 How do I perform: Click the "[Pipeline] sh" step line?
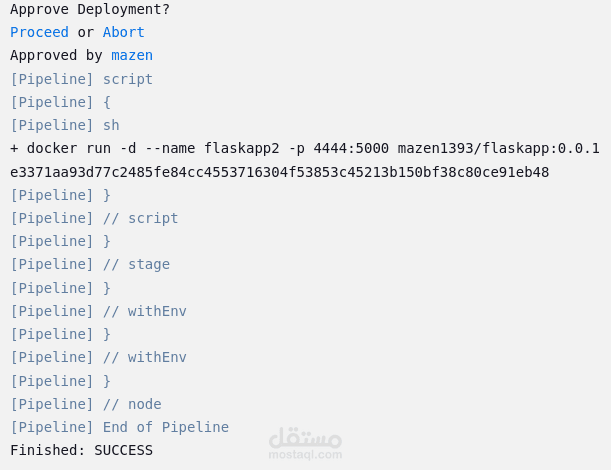[x=65, y=125]
